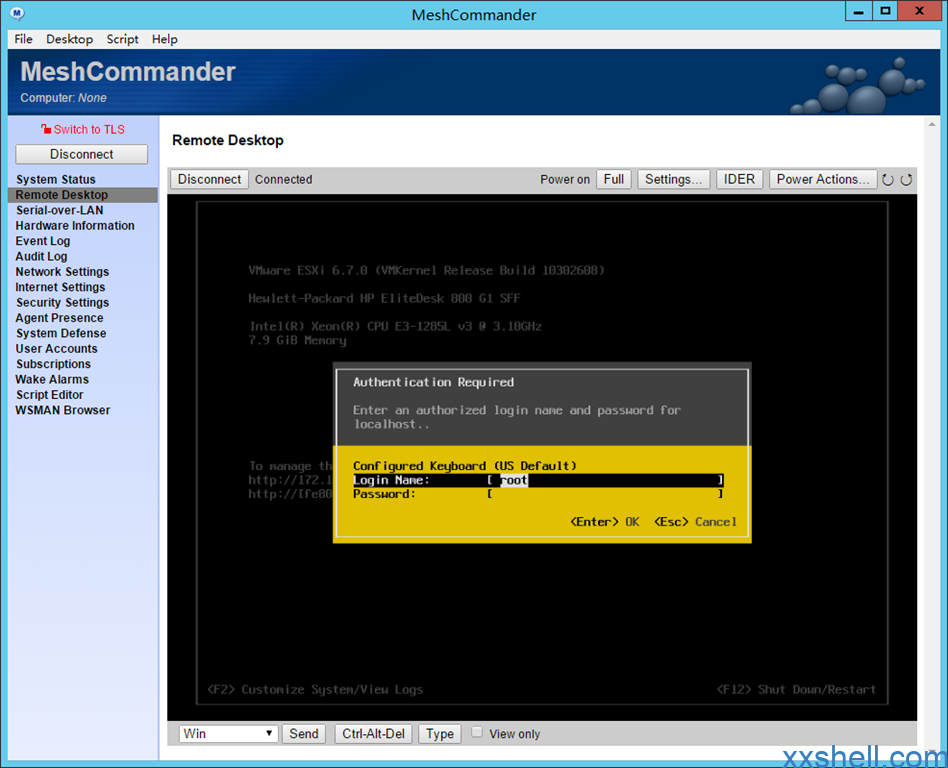948x768 pixels.
Task: Open Subscriptions section
Action: pyautogui.click(x=53, y=364)
